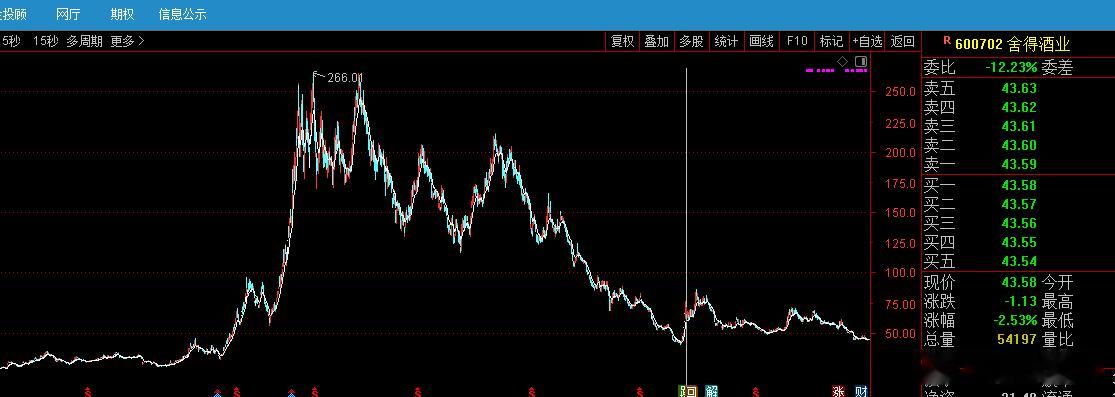Screen dimensions: 1115x397
Task: Click the 标记 mark button
Action: click(x=831, y=41)
